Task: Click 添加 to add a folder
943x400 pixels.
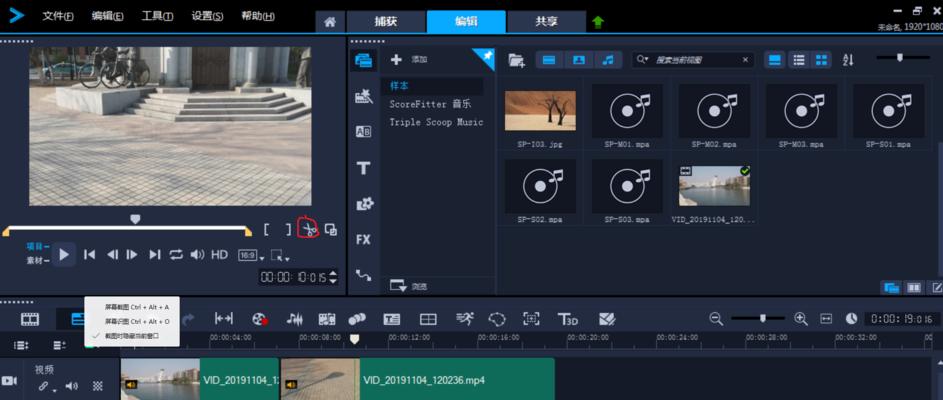Action: pos(409,60)
